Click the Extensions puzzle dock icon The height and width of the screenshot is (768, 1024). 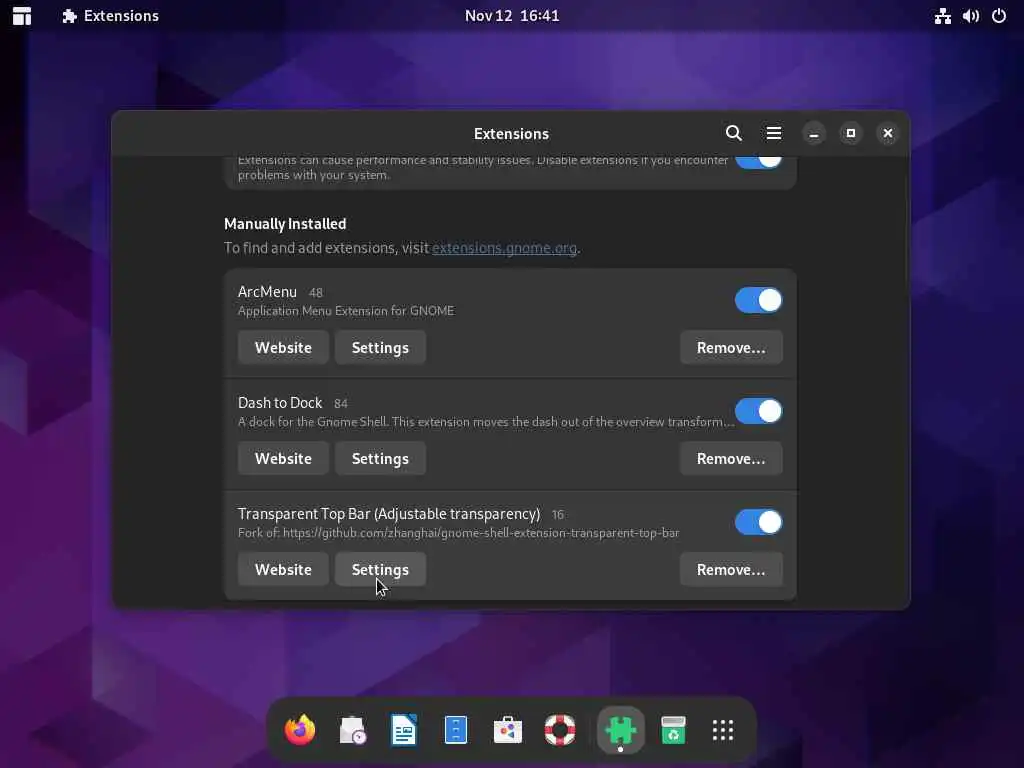(x=620, y=729)
